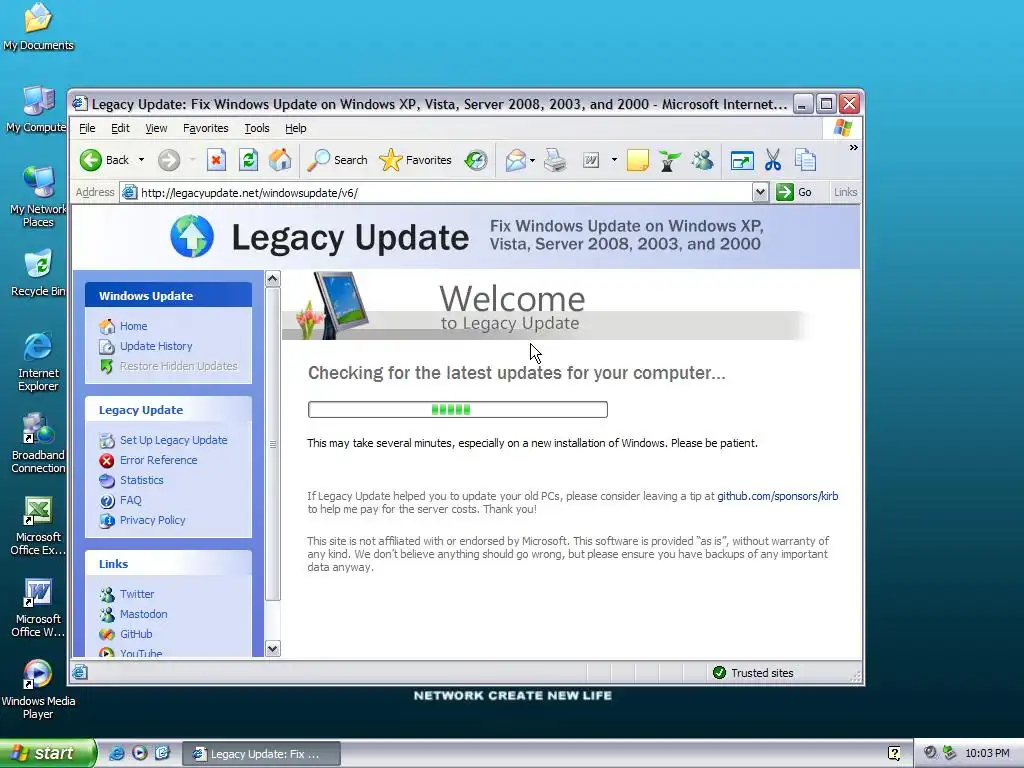Open Mastodon link in sidebar
Viewport: 1024px width, 768px height.
(144, 614)
